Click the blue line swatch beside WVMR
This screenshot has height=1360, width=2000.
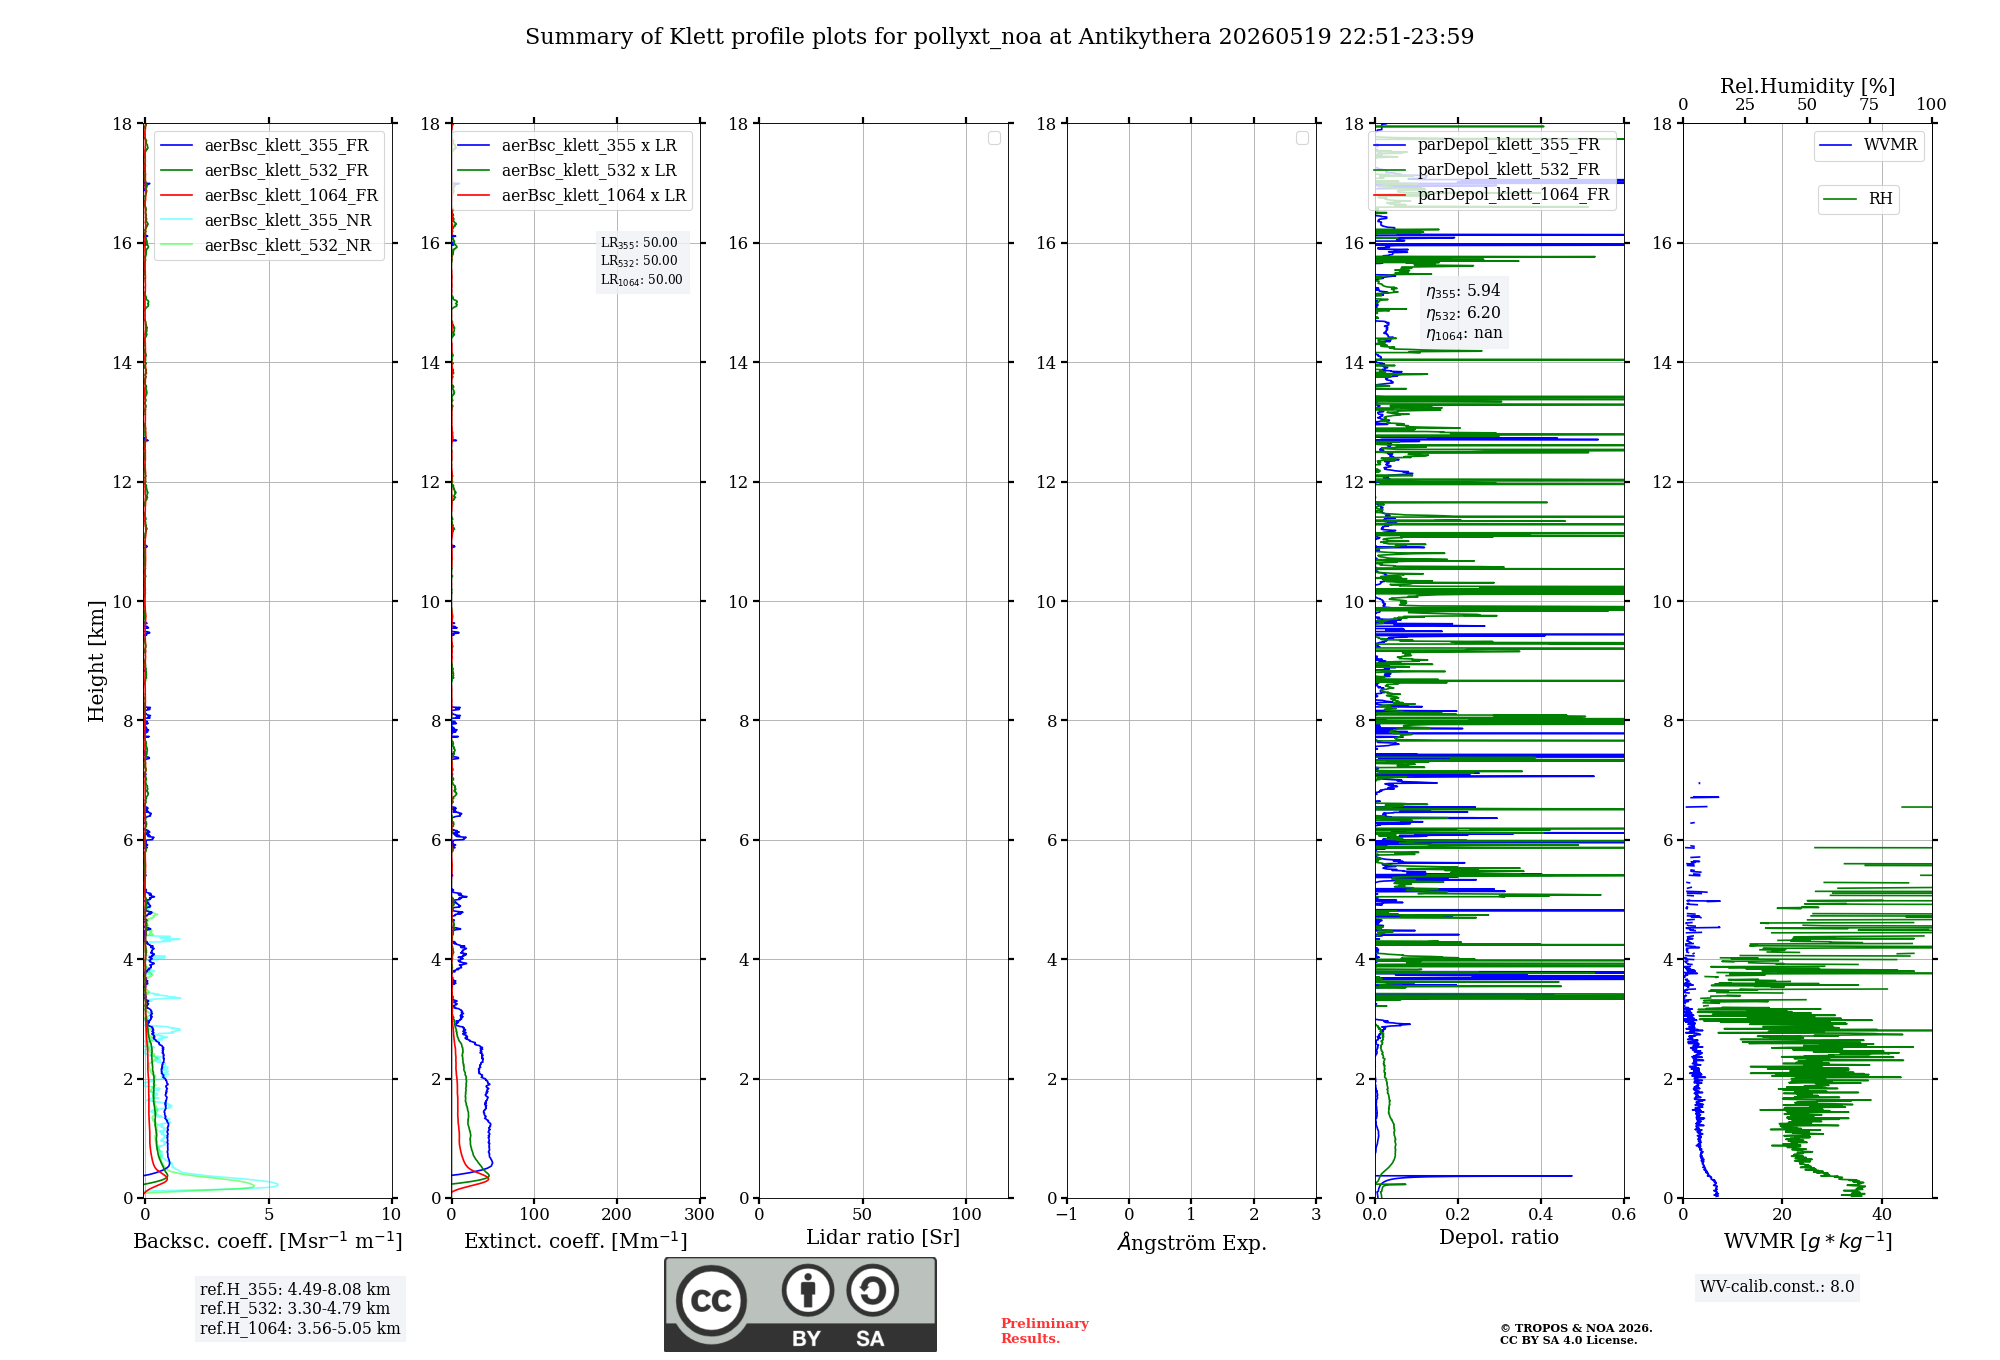point(1836,146)
